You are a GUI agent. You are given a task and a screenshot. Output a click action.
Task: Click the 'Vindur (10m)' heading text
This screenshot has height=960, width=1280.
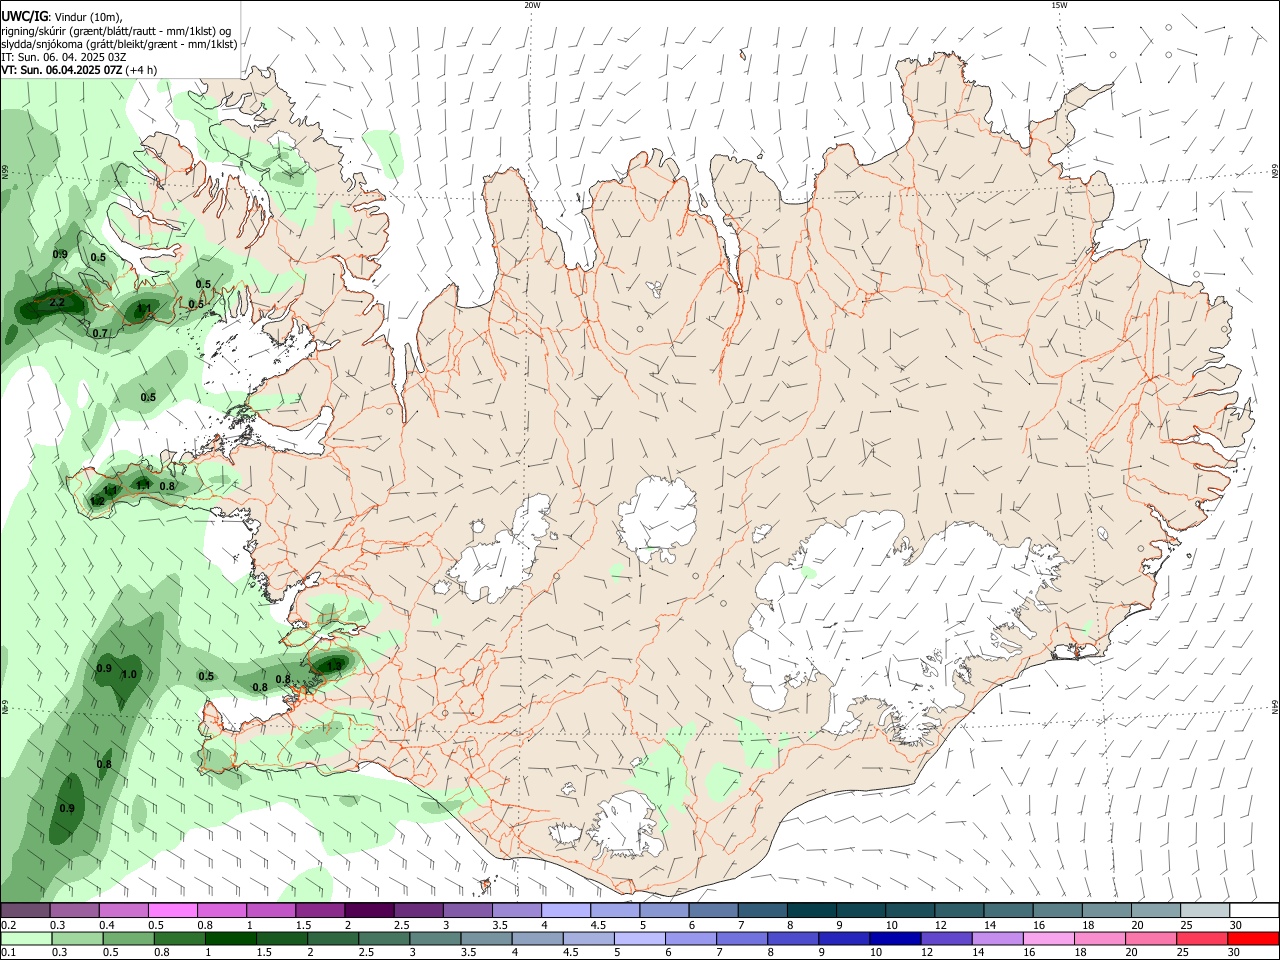coord(86,17)
